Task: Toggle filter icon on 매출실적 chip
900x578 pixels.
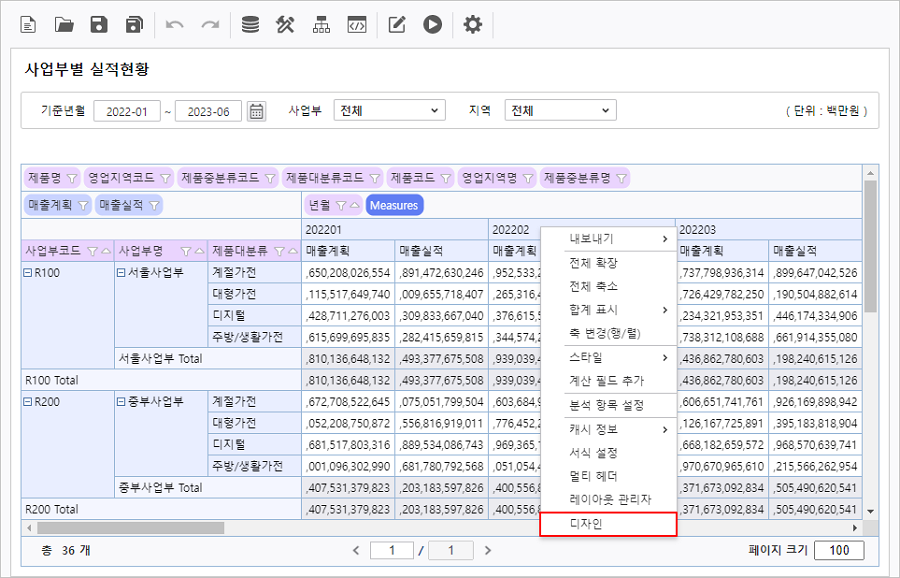Action: pos(155,205)
